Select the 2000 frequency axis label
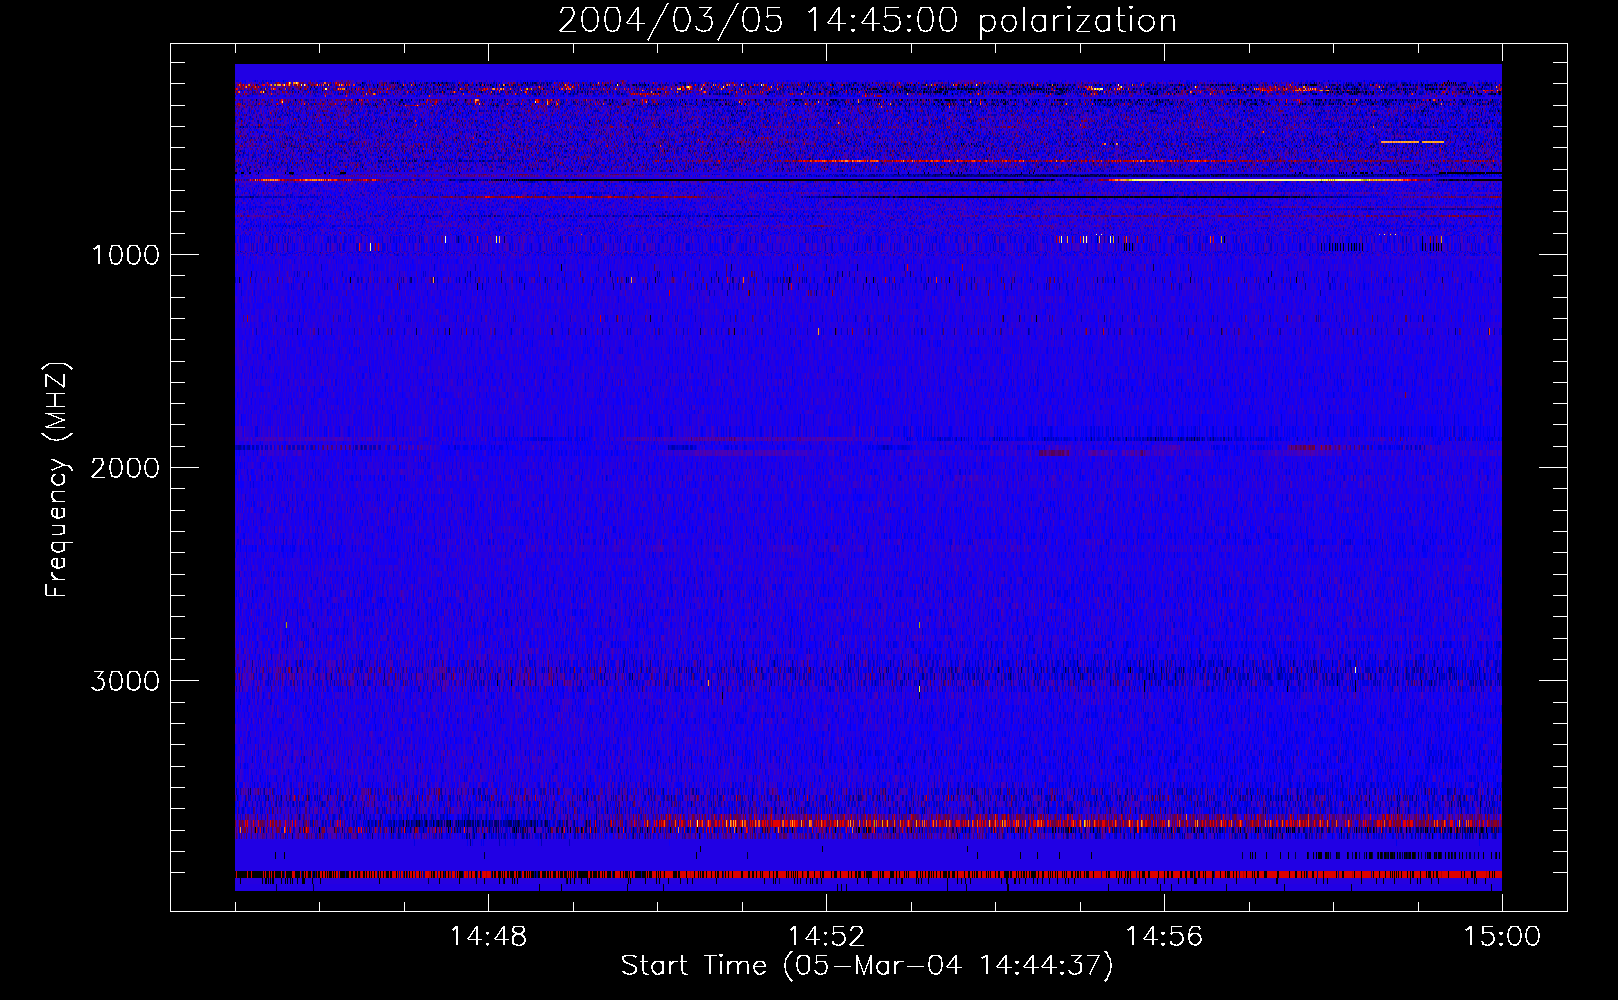The image size is (1618, 1000). (125, 468)
